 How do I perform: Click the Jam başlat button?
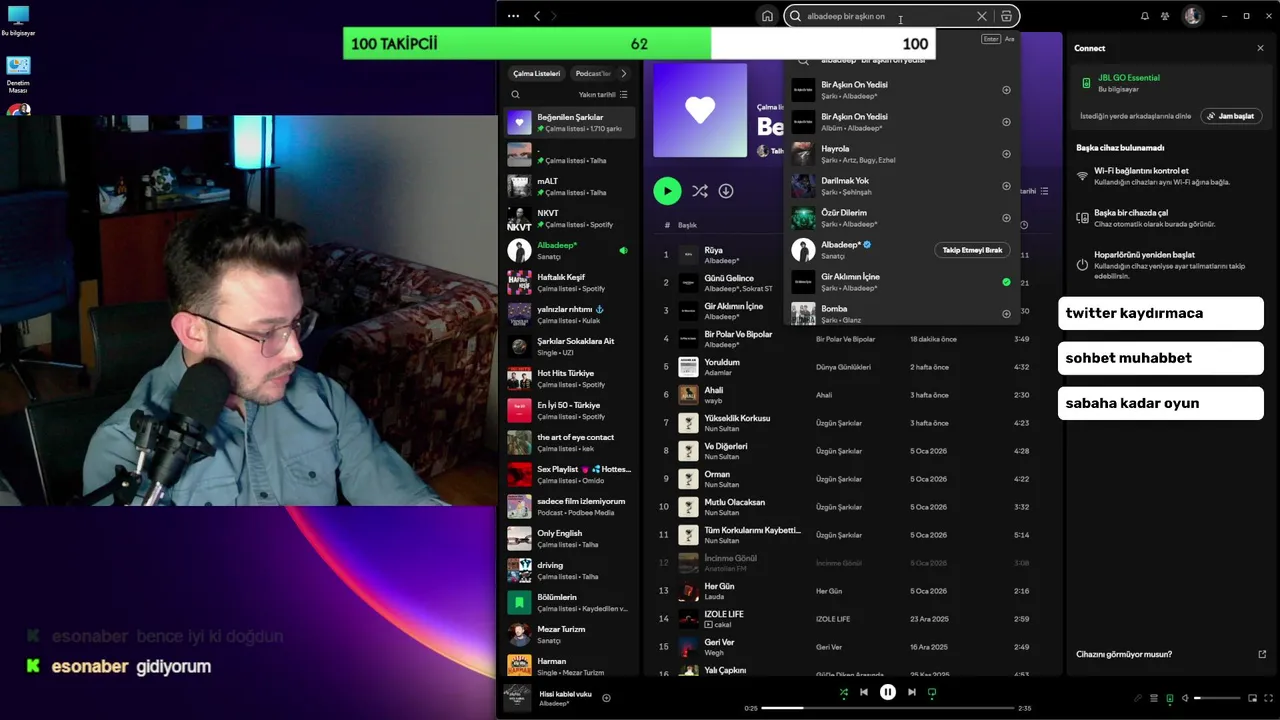tap(1230, 116)
